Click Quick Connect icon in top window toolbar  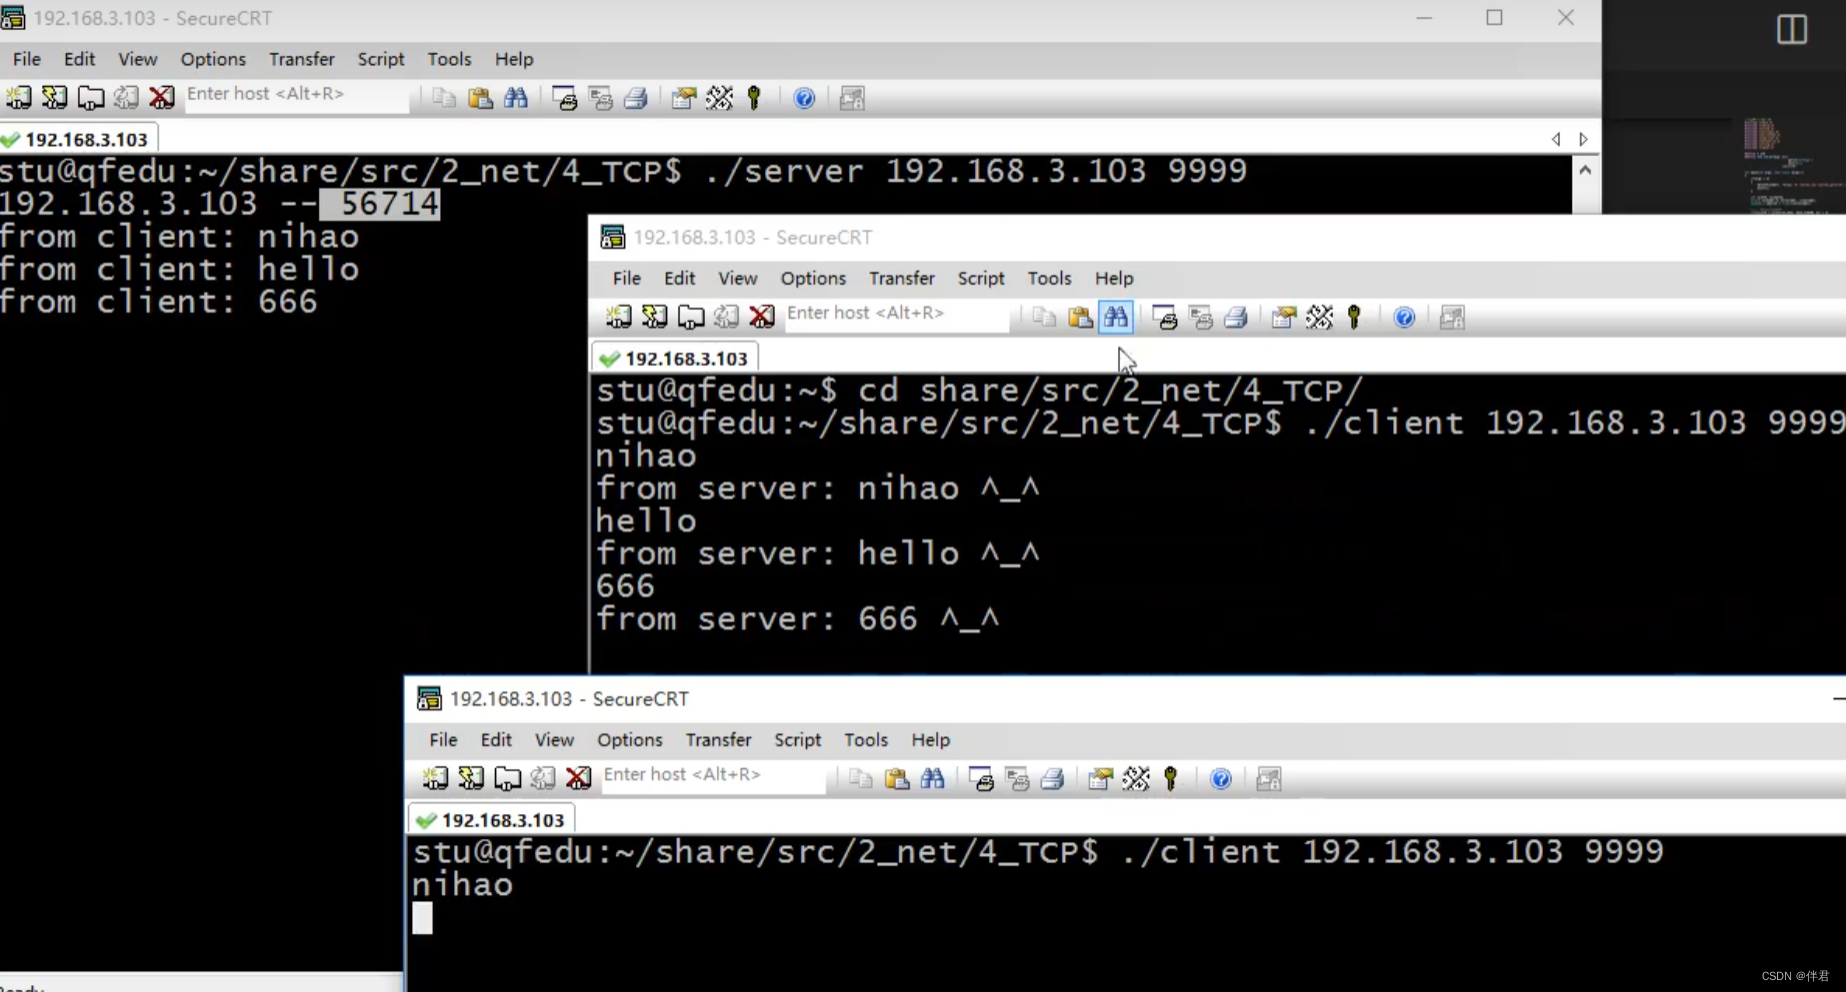point(55,98)
